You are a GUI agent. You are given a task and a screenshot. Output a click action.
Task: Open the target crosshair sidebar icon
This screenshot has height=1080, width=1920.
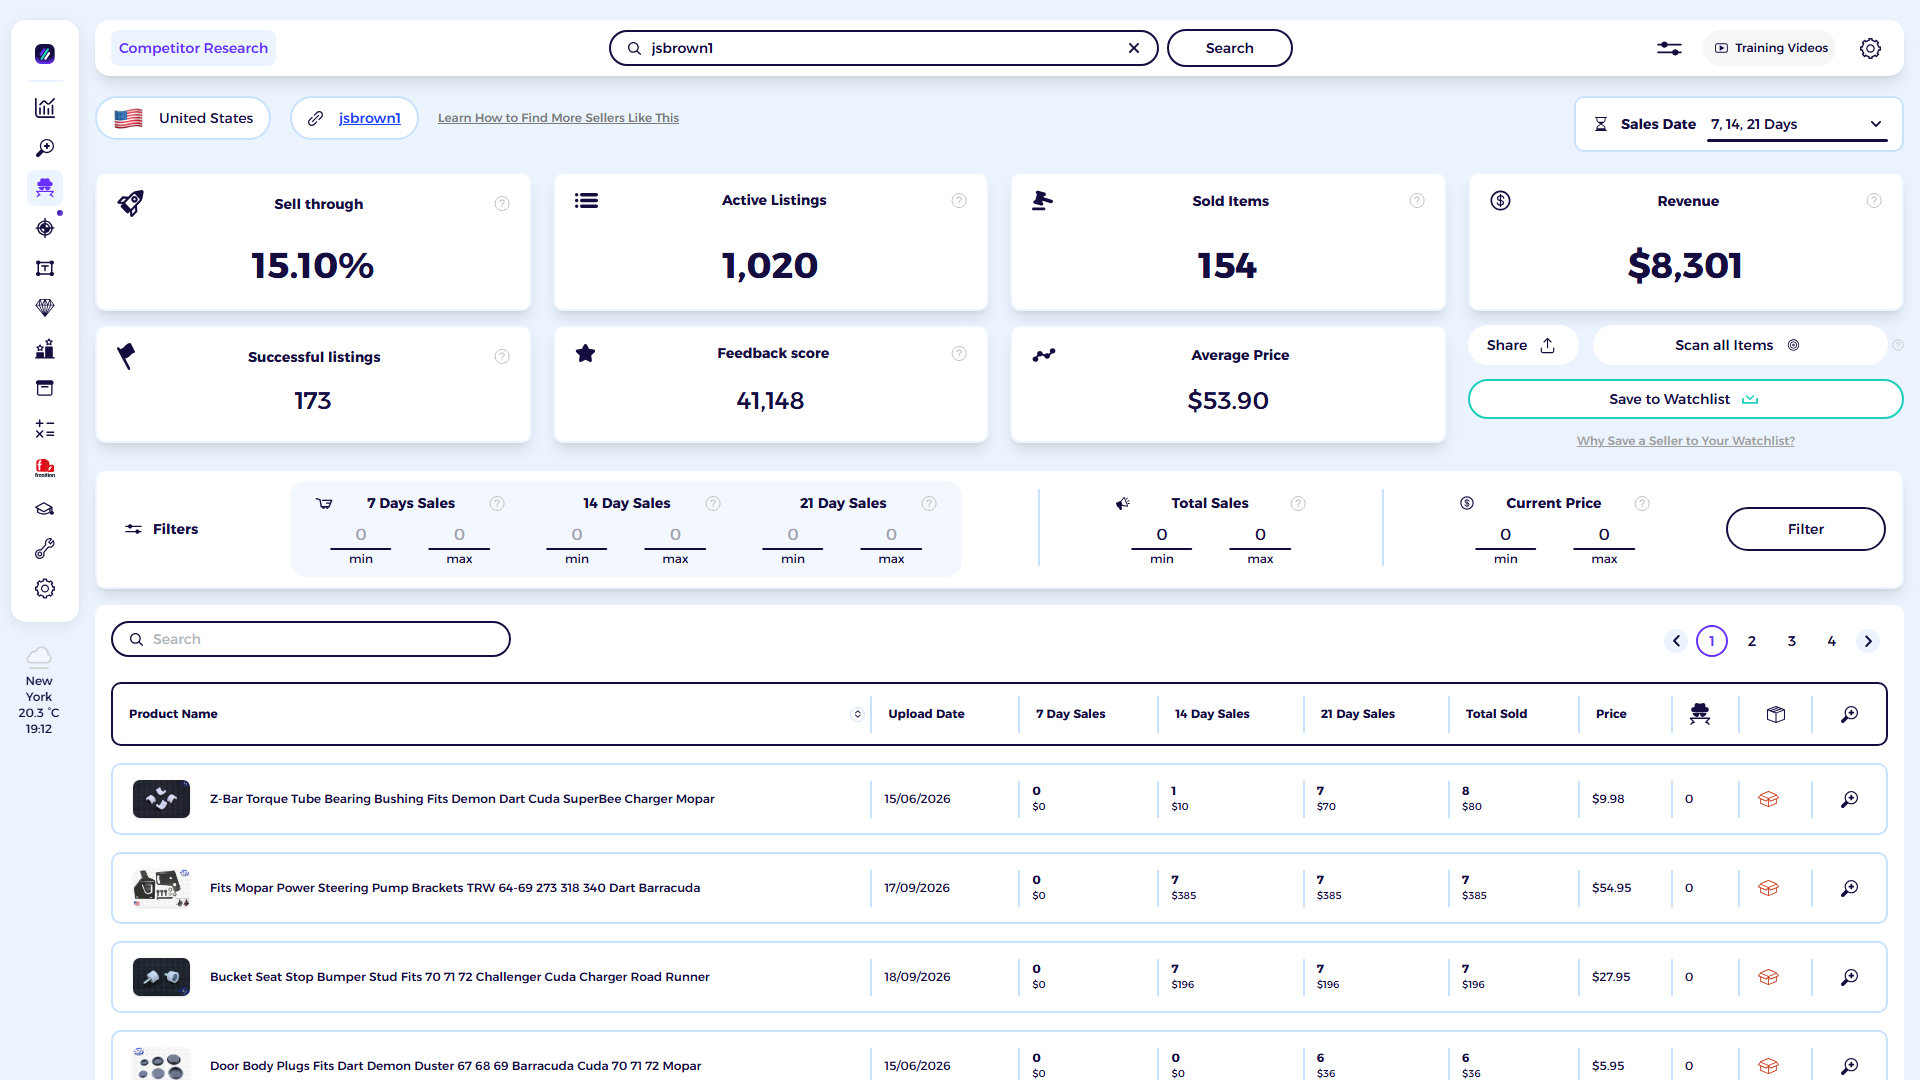(45, 228)
